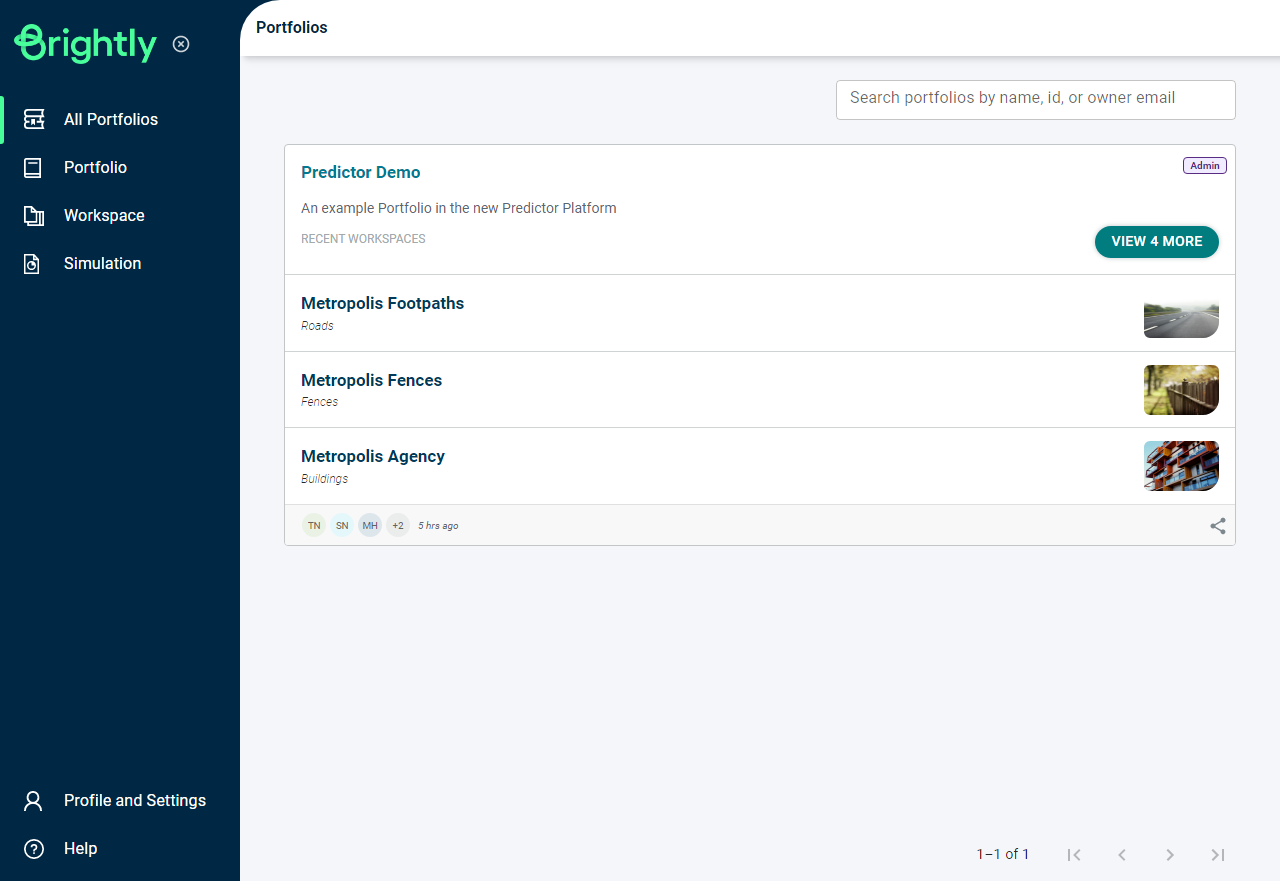The height and width of the screenshot is (881, 1280).
Task: Click the 'Roads' category label
Action: [x=317, y=326]
